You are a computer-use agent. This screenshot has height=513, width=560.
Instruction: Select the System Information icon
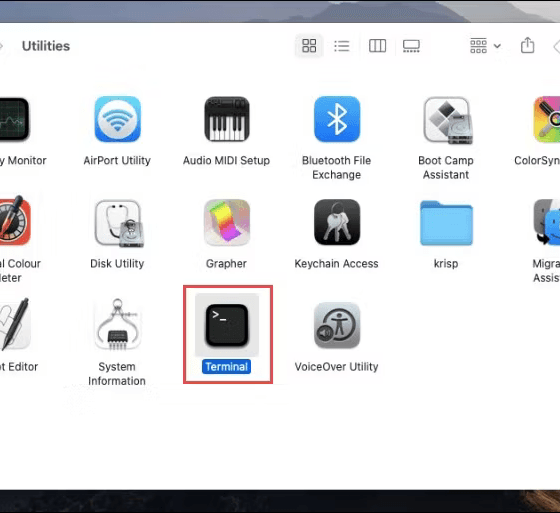point(118,324)
